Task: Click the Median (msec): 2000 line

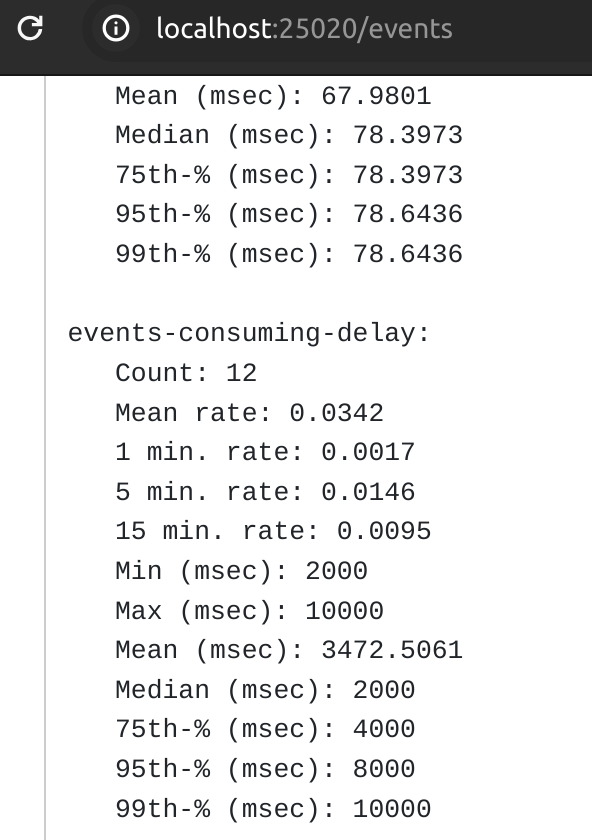Action: click(x=265, y=690)
